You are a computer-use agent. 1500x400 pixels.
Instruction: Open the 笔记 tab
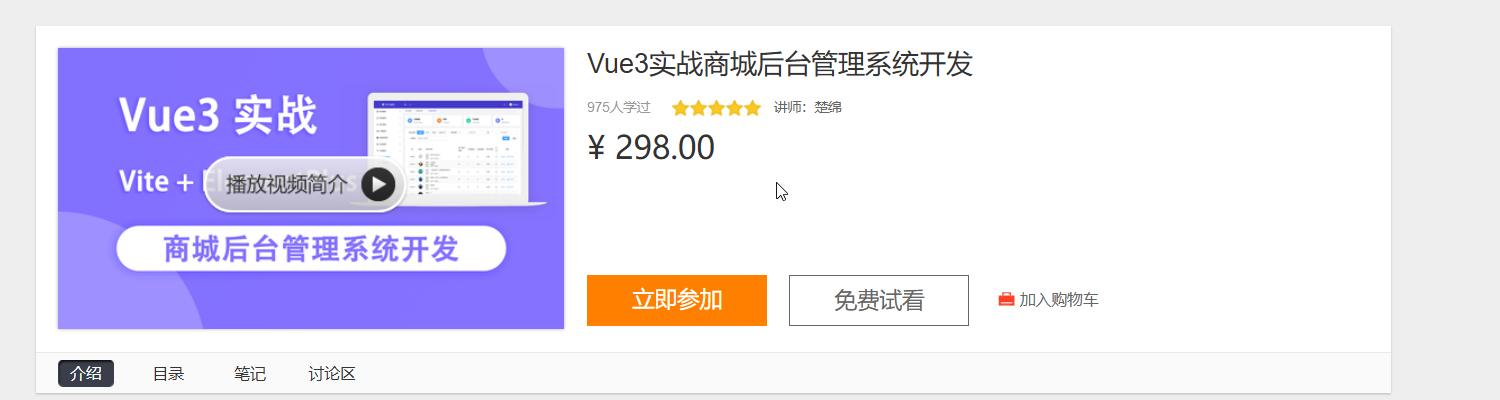tap(250, 374)
